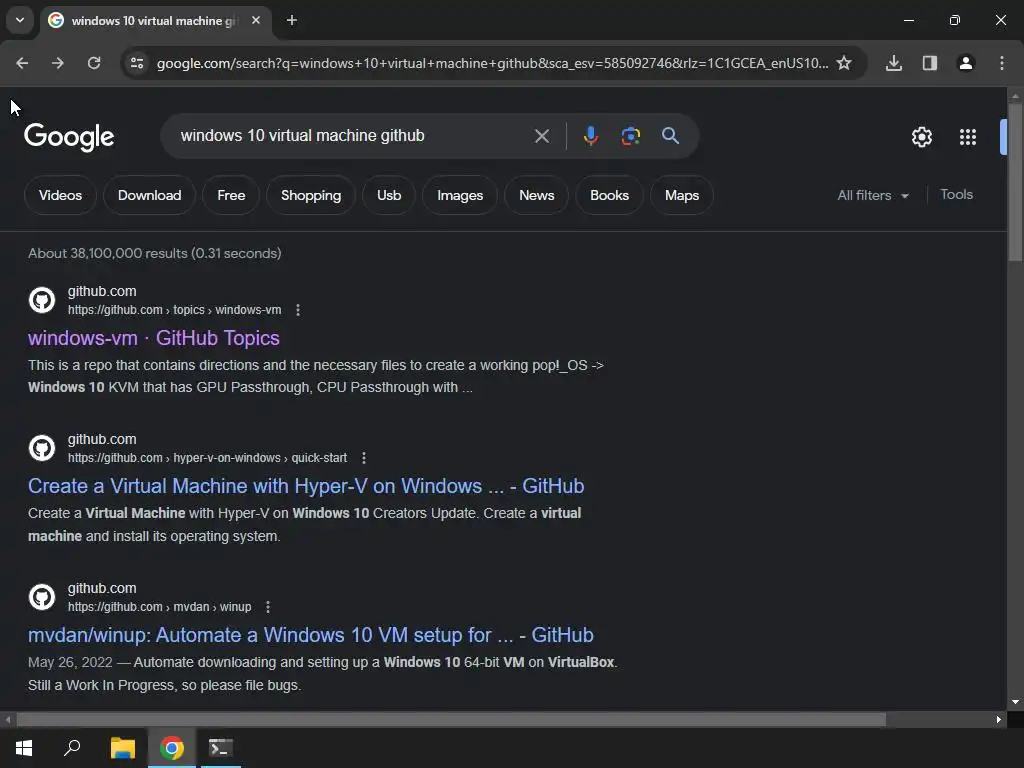Open windows-vm GitHub Topics result
1024x768 pixels.
[x=153, y=338]
